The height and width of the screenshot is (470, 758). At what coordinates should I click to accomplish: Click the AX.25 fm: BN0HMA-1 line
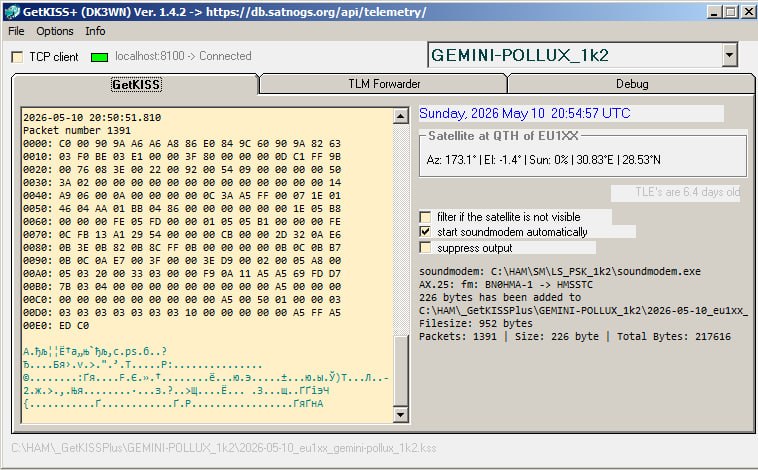pos(506,284)
